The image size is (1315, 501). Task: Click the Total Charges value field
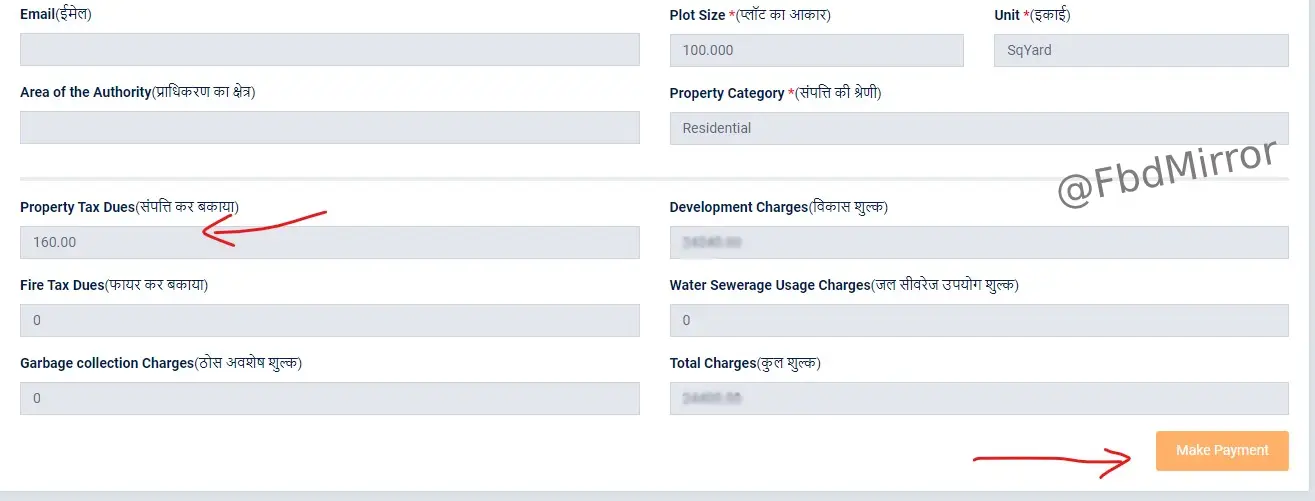pos(978,398)
